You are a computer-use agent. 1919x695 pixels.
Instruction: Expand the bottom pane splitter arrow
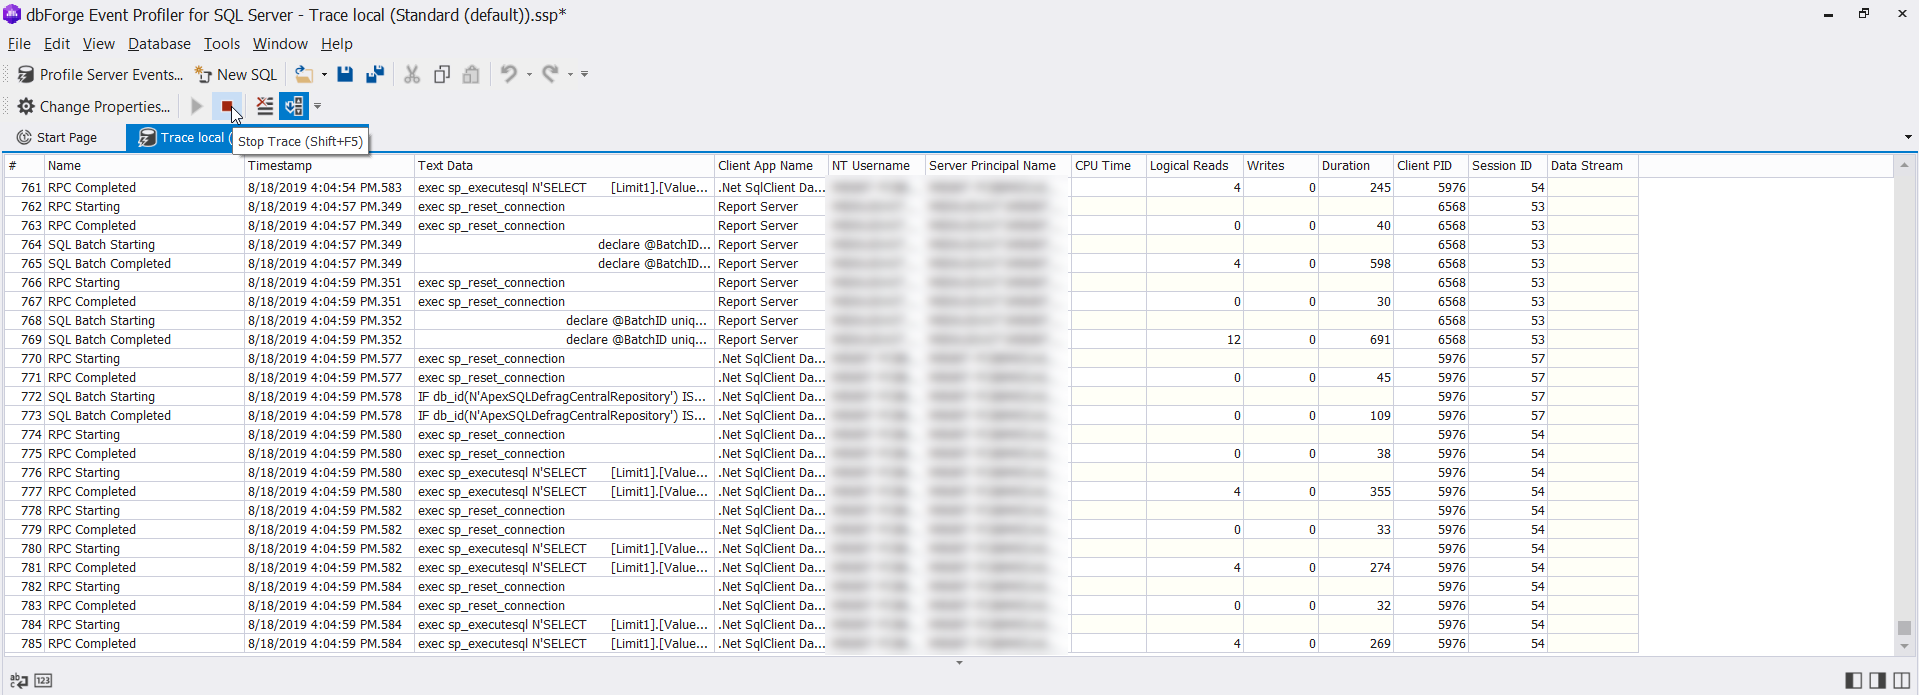point(959,663)
